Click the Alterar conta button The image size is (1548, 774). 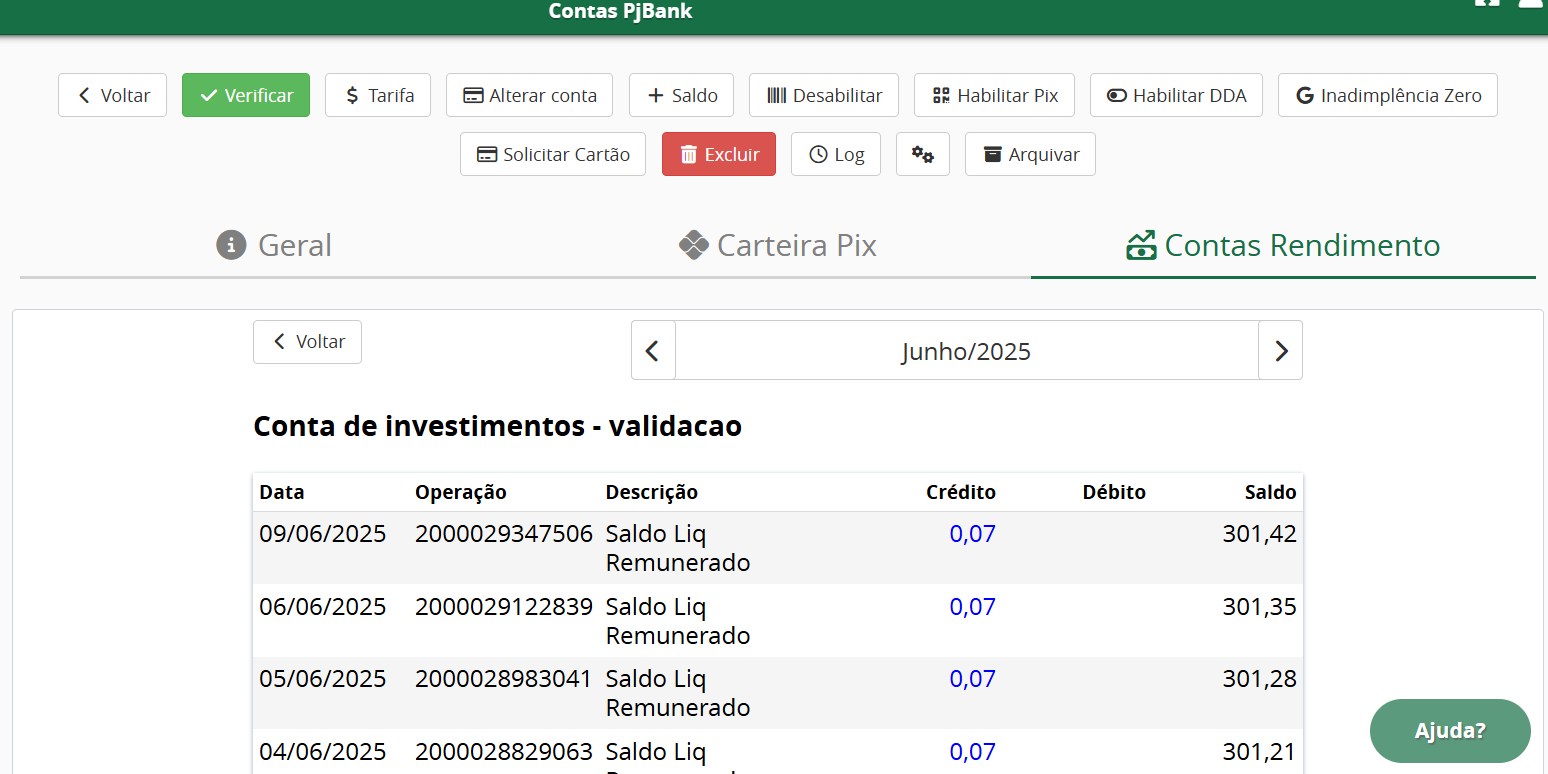(529, 96)
